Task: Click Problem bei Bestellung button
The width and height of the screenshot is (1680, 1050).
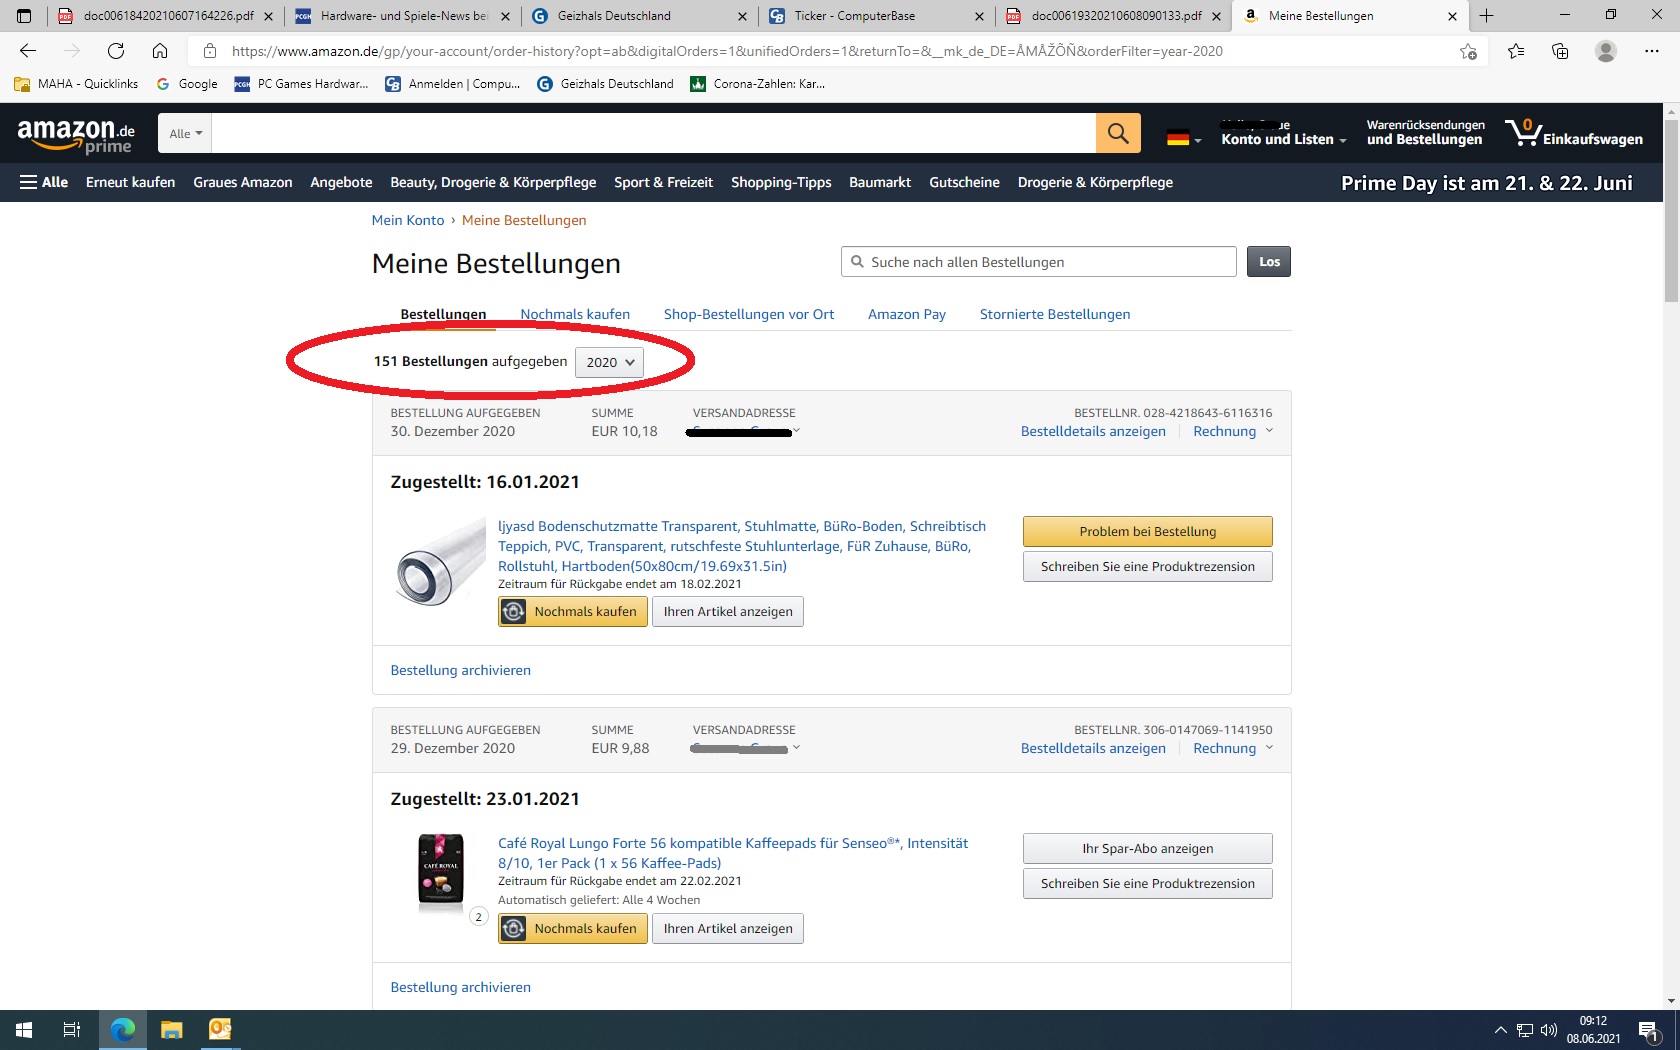Action: pyautogui.click(x=1148, y=531)
